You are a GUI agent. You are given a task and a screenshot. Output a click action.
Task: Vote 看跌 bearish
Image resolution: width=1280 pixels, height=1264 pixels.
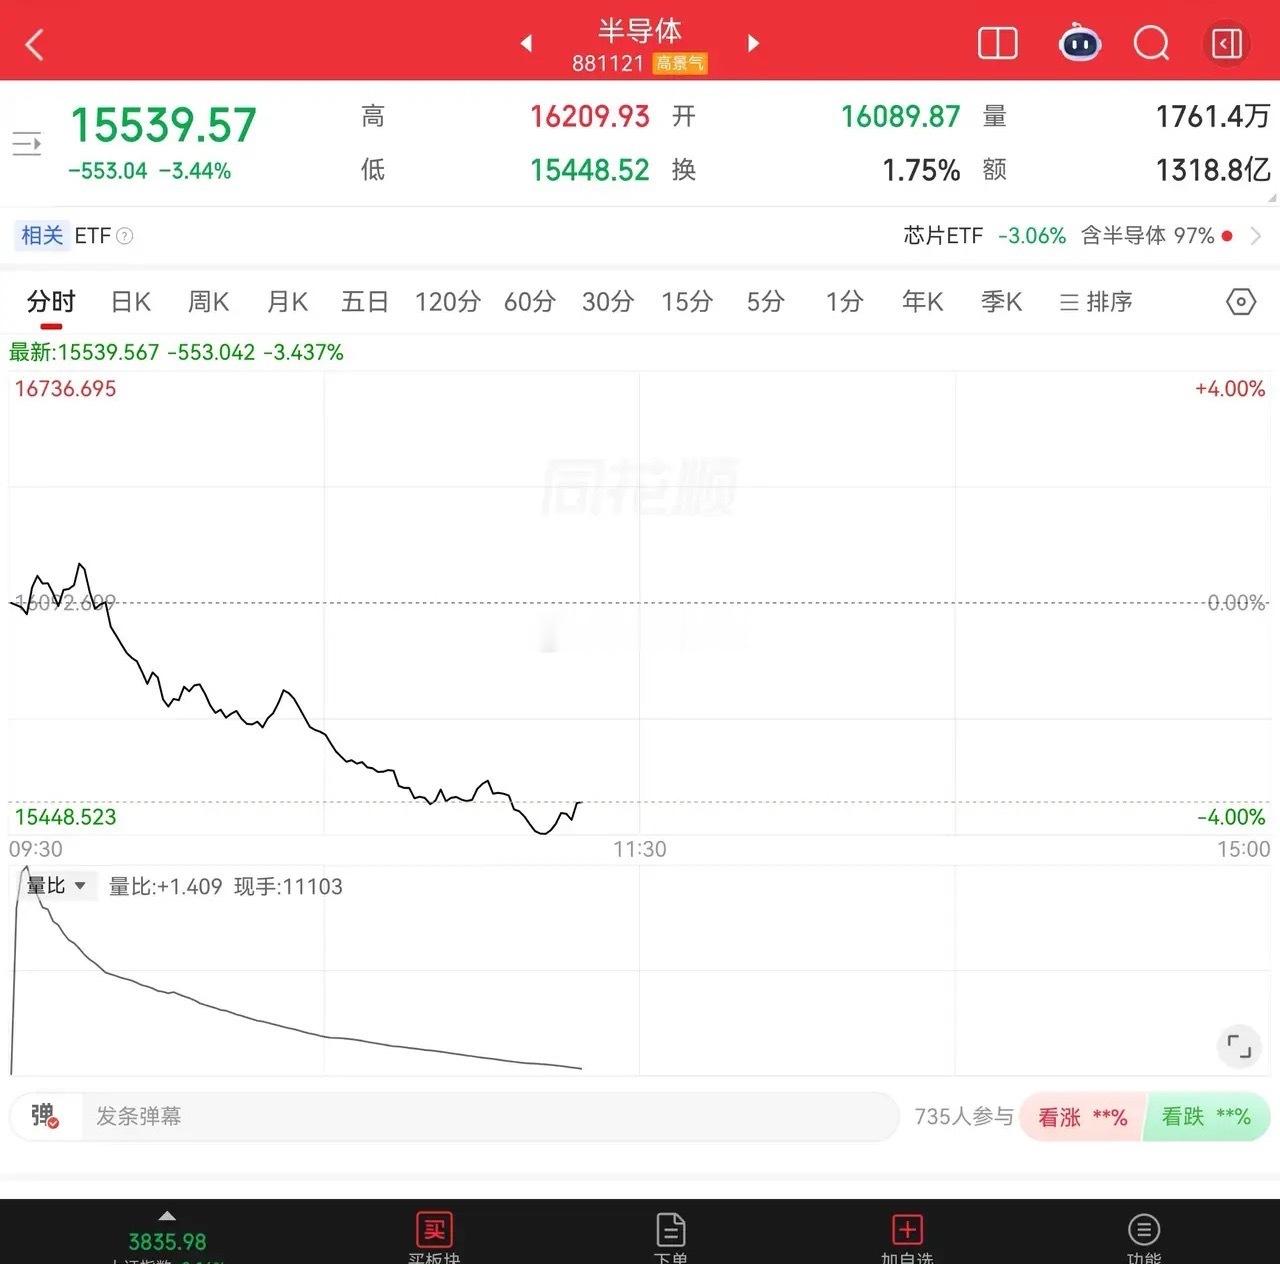1207,1117
